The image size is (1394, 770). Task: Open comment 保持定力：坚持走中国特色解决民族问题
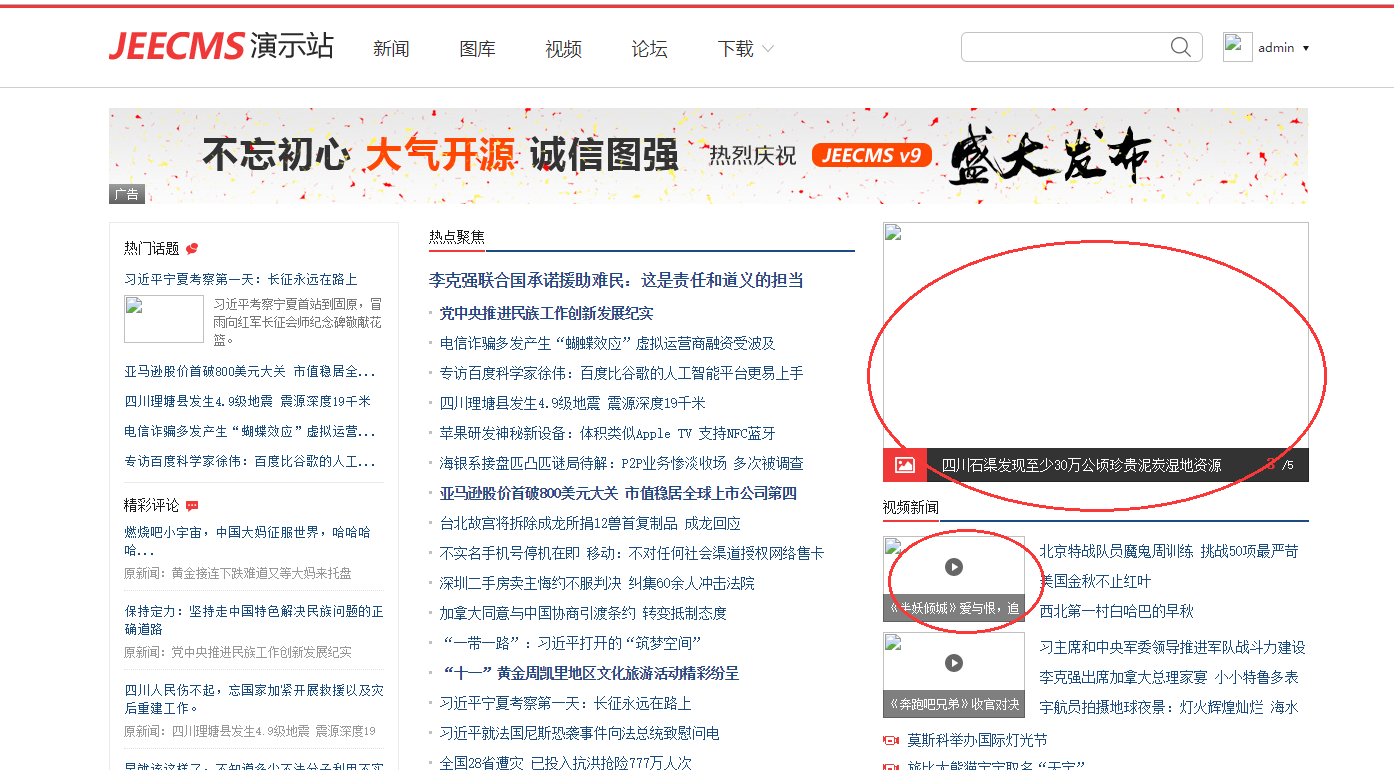[x=254, y=620]
